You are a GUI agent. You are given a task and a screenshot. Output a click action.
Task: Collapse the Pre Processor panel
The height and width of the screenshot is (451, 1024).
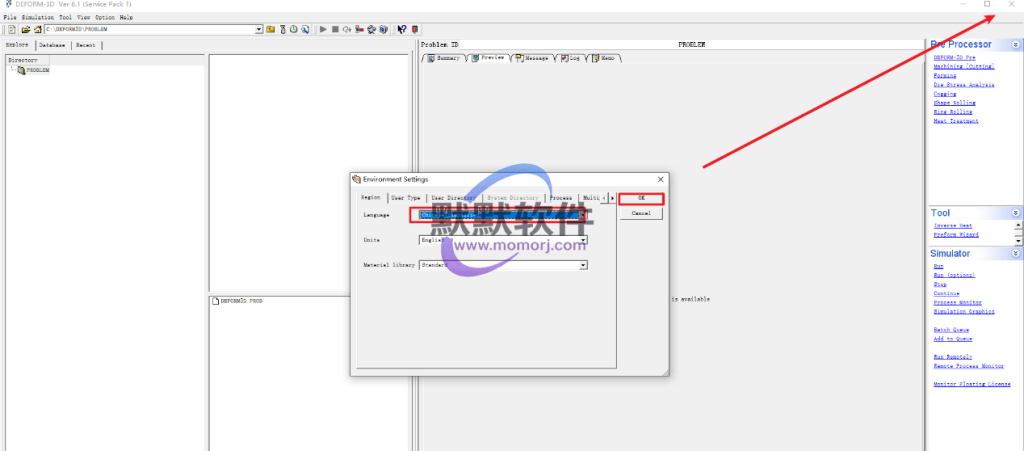tap(1016, 45)
